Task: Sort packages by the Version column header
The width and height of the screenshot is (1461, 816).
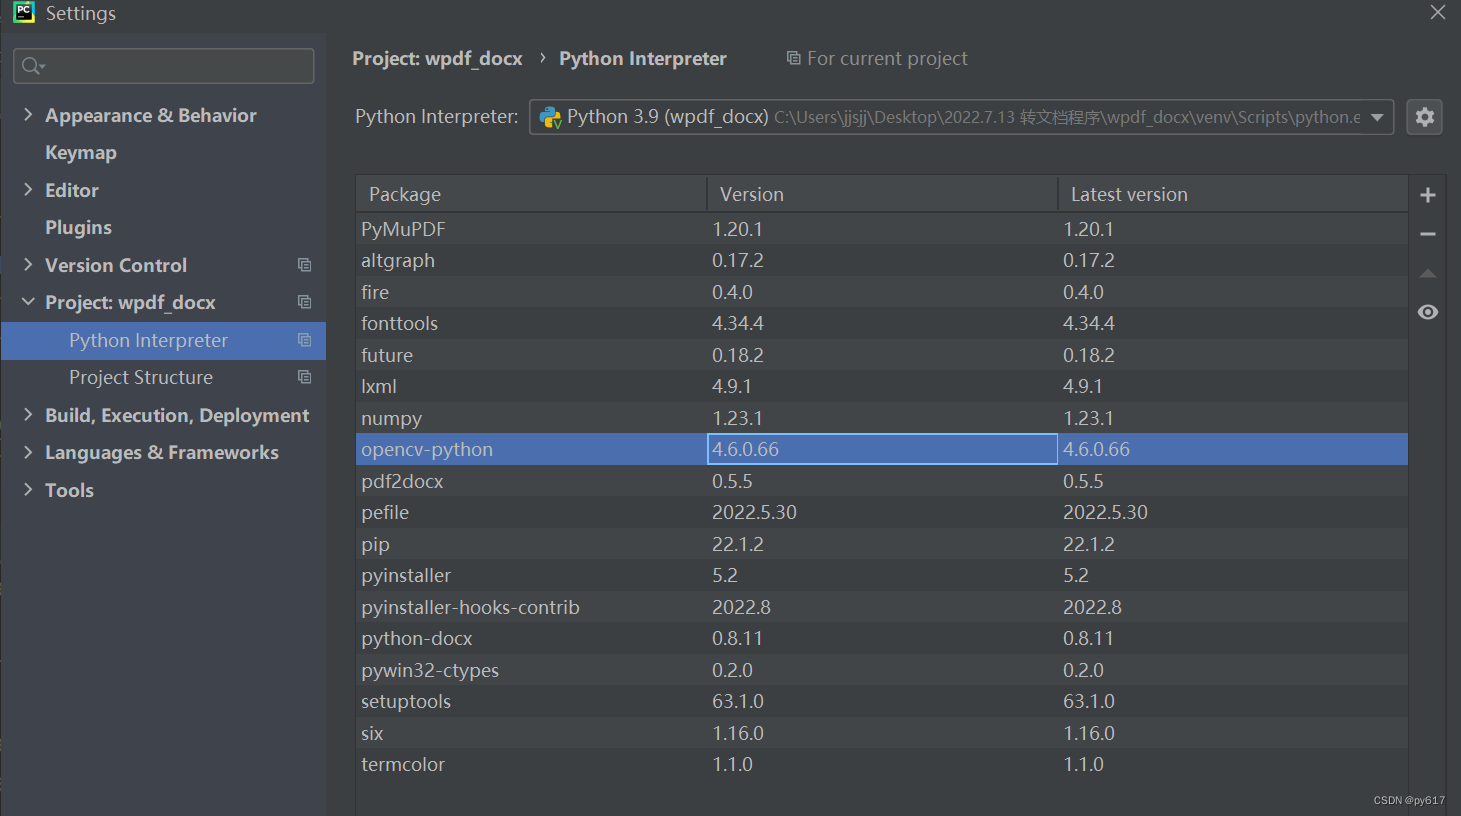Action: (751, 193)
